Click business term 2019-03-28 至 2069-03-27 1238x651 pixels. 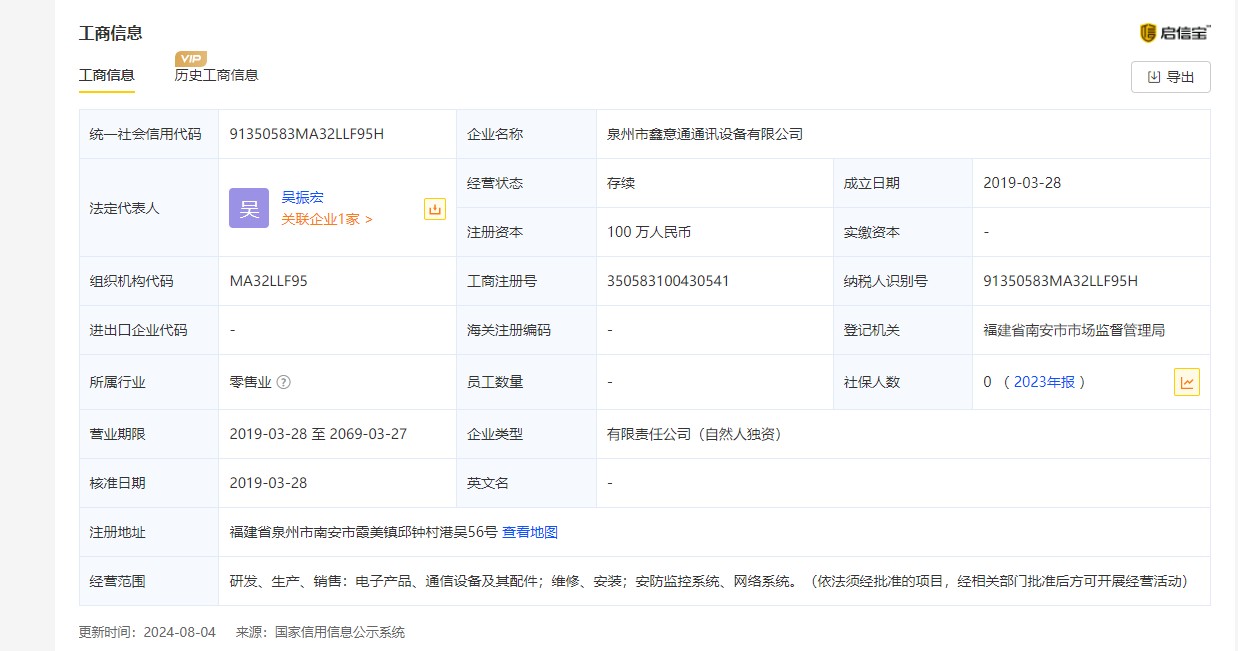(x=318, y=434)
